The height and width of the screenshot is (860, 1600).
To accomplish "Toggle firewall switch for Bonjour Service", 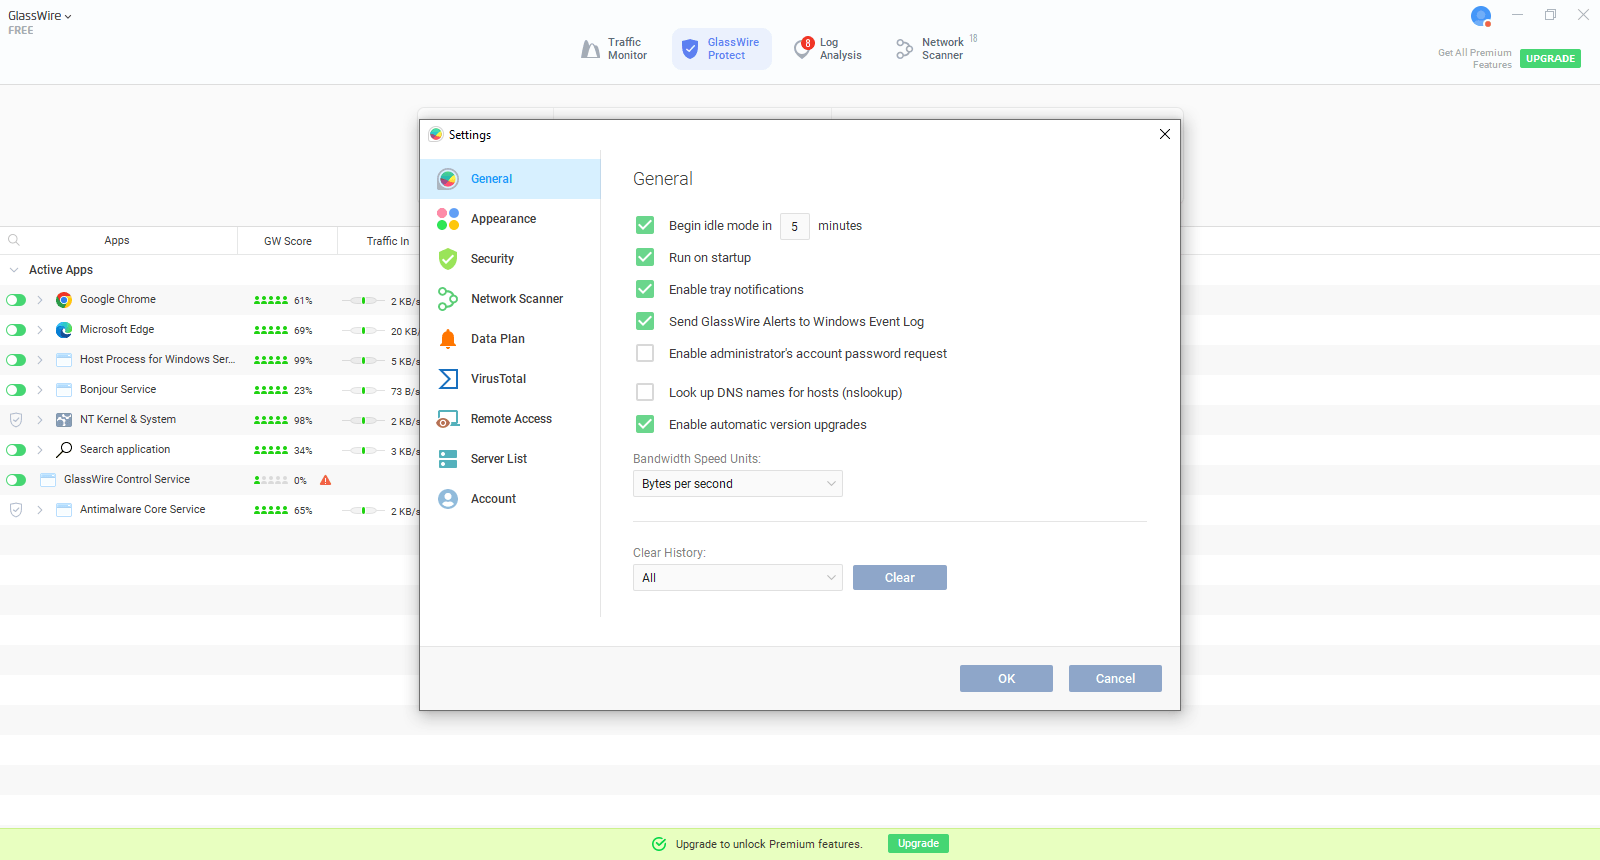I will [16, 390].
